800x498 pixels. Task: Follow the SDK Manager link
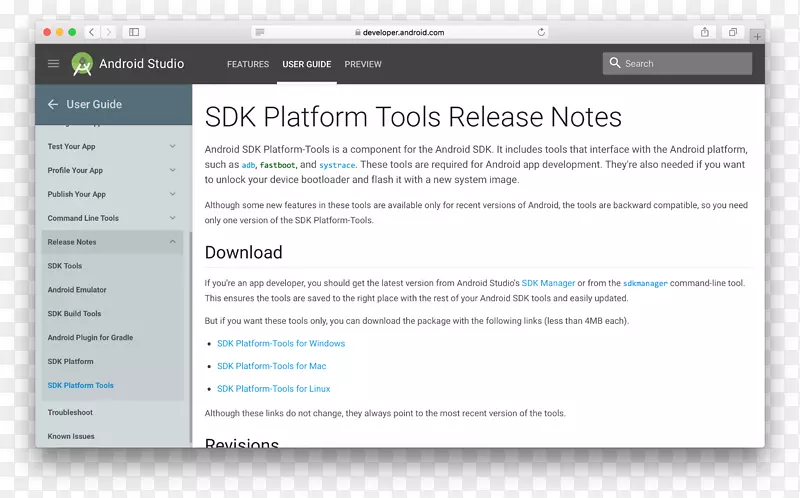tap(548, 283)
